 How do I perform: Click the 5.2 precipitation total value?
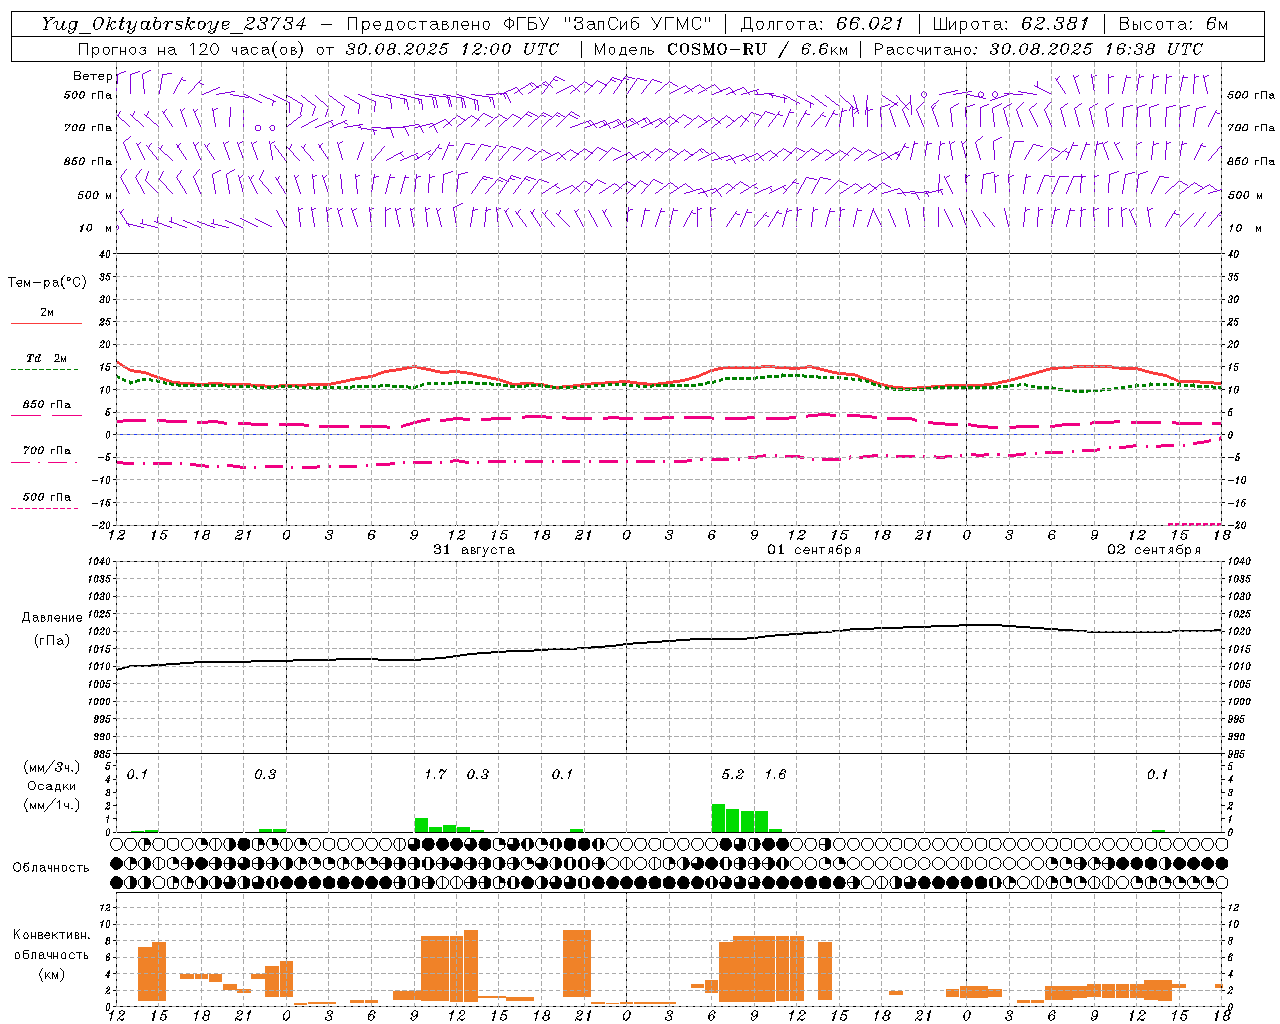(733, 775)
